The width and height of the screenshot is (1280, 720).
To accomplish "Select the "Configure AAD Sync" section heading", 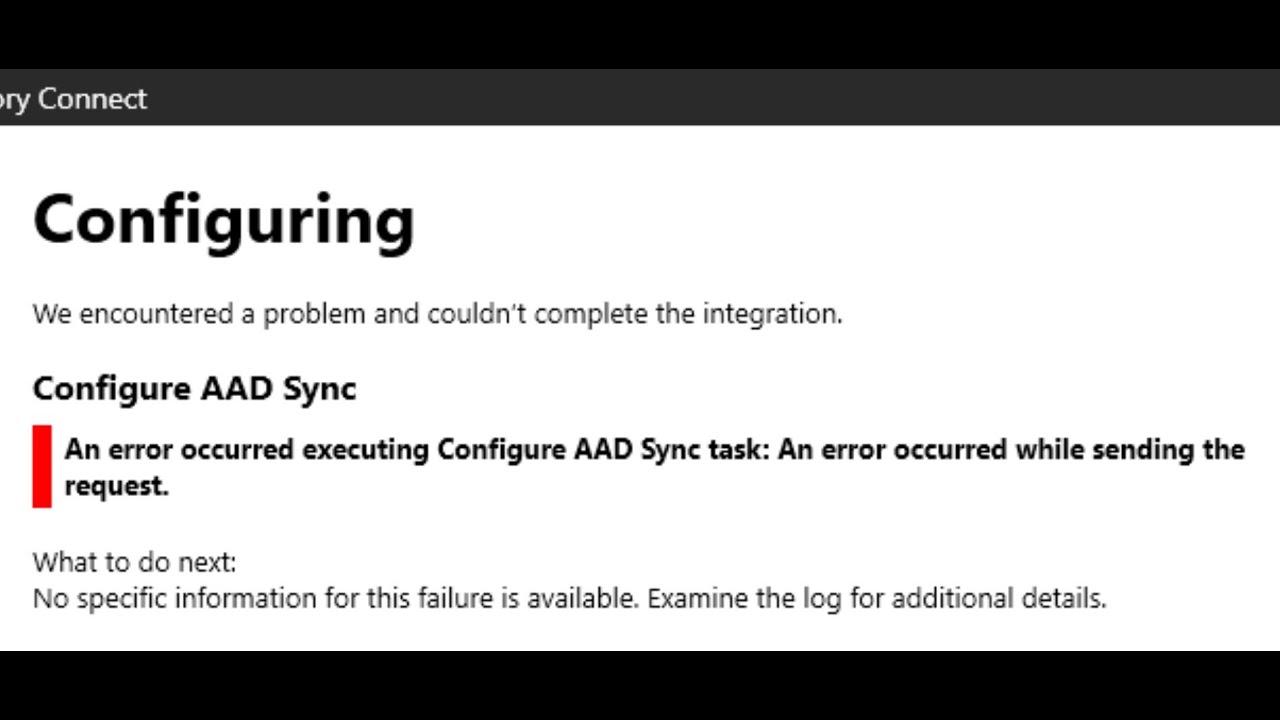I will [194, 388].
